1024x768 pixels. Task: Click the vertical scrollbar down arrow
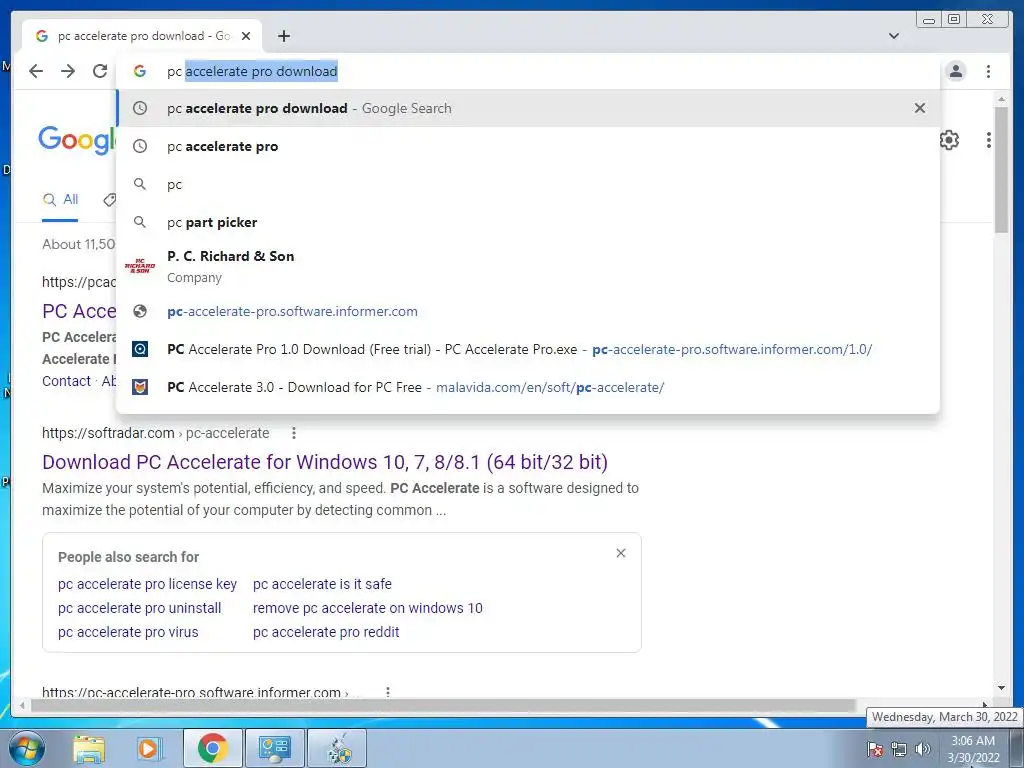point(1001,688)
